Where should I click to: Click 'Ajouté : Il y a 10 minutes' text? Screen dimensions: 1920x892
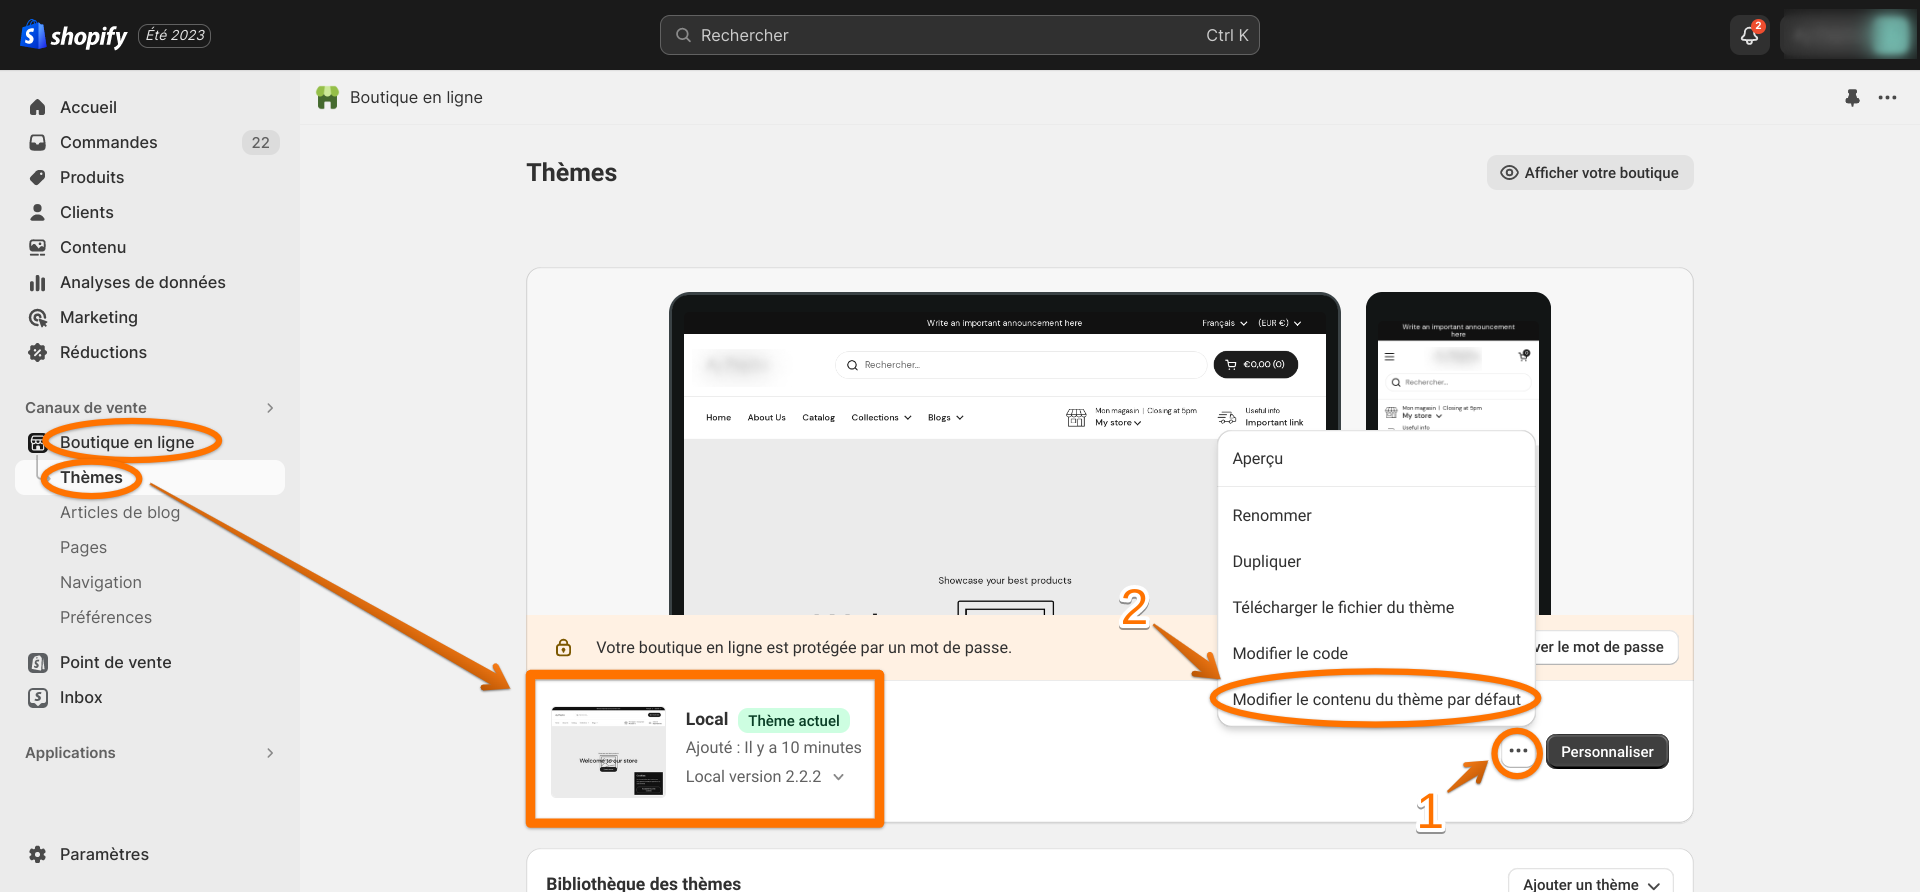pos(774,747)
